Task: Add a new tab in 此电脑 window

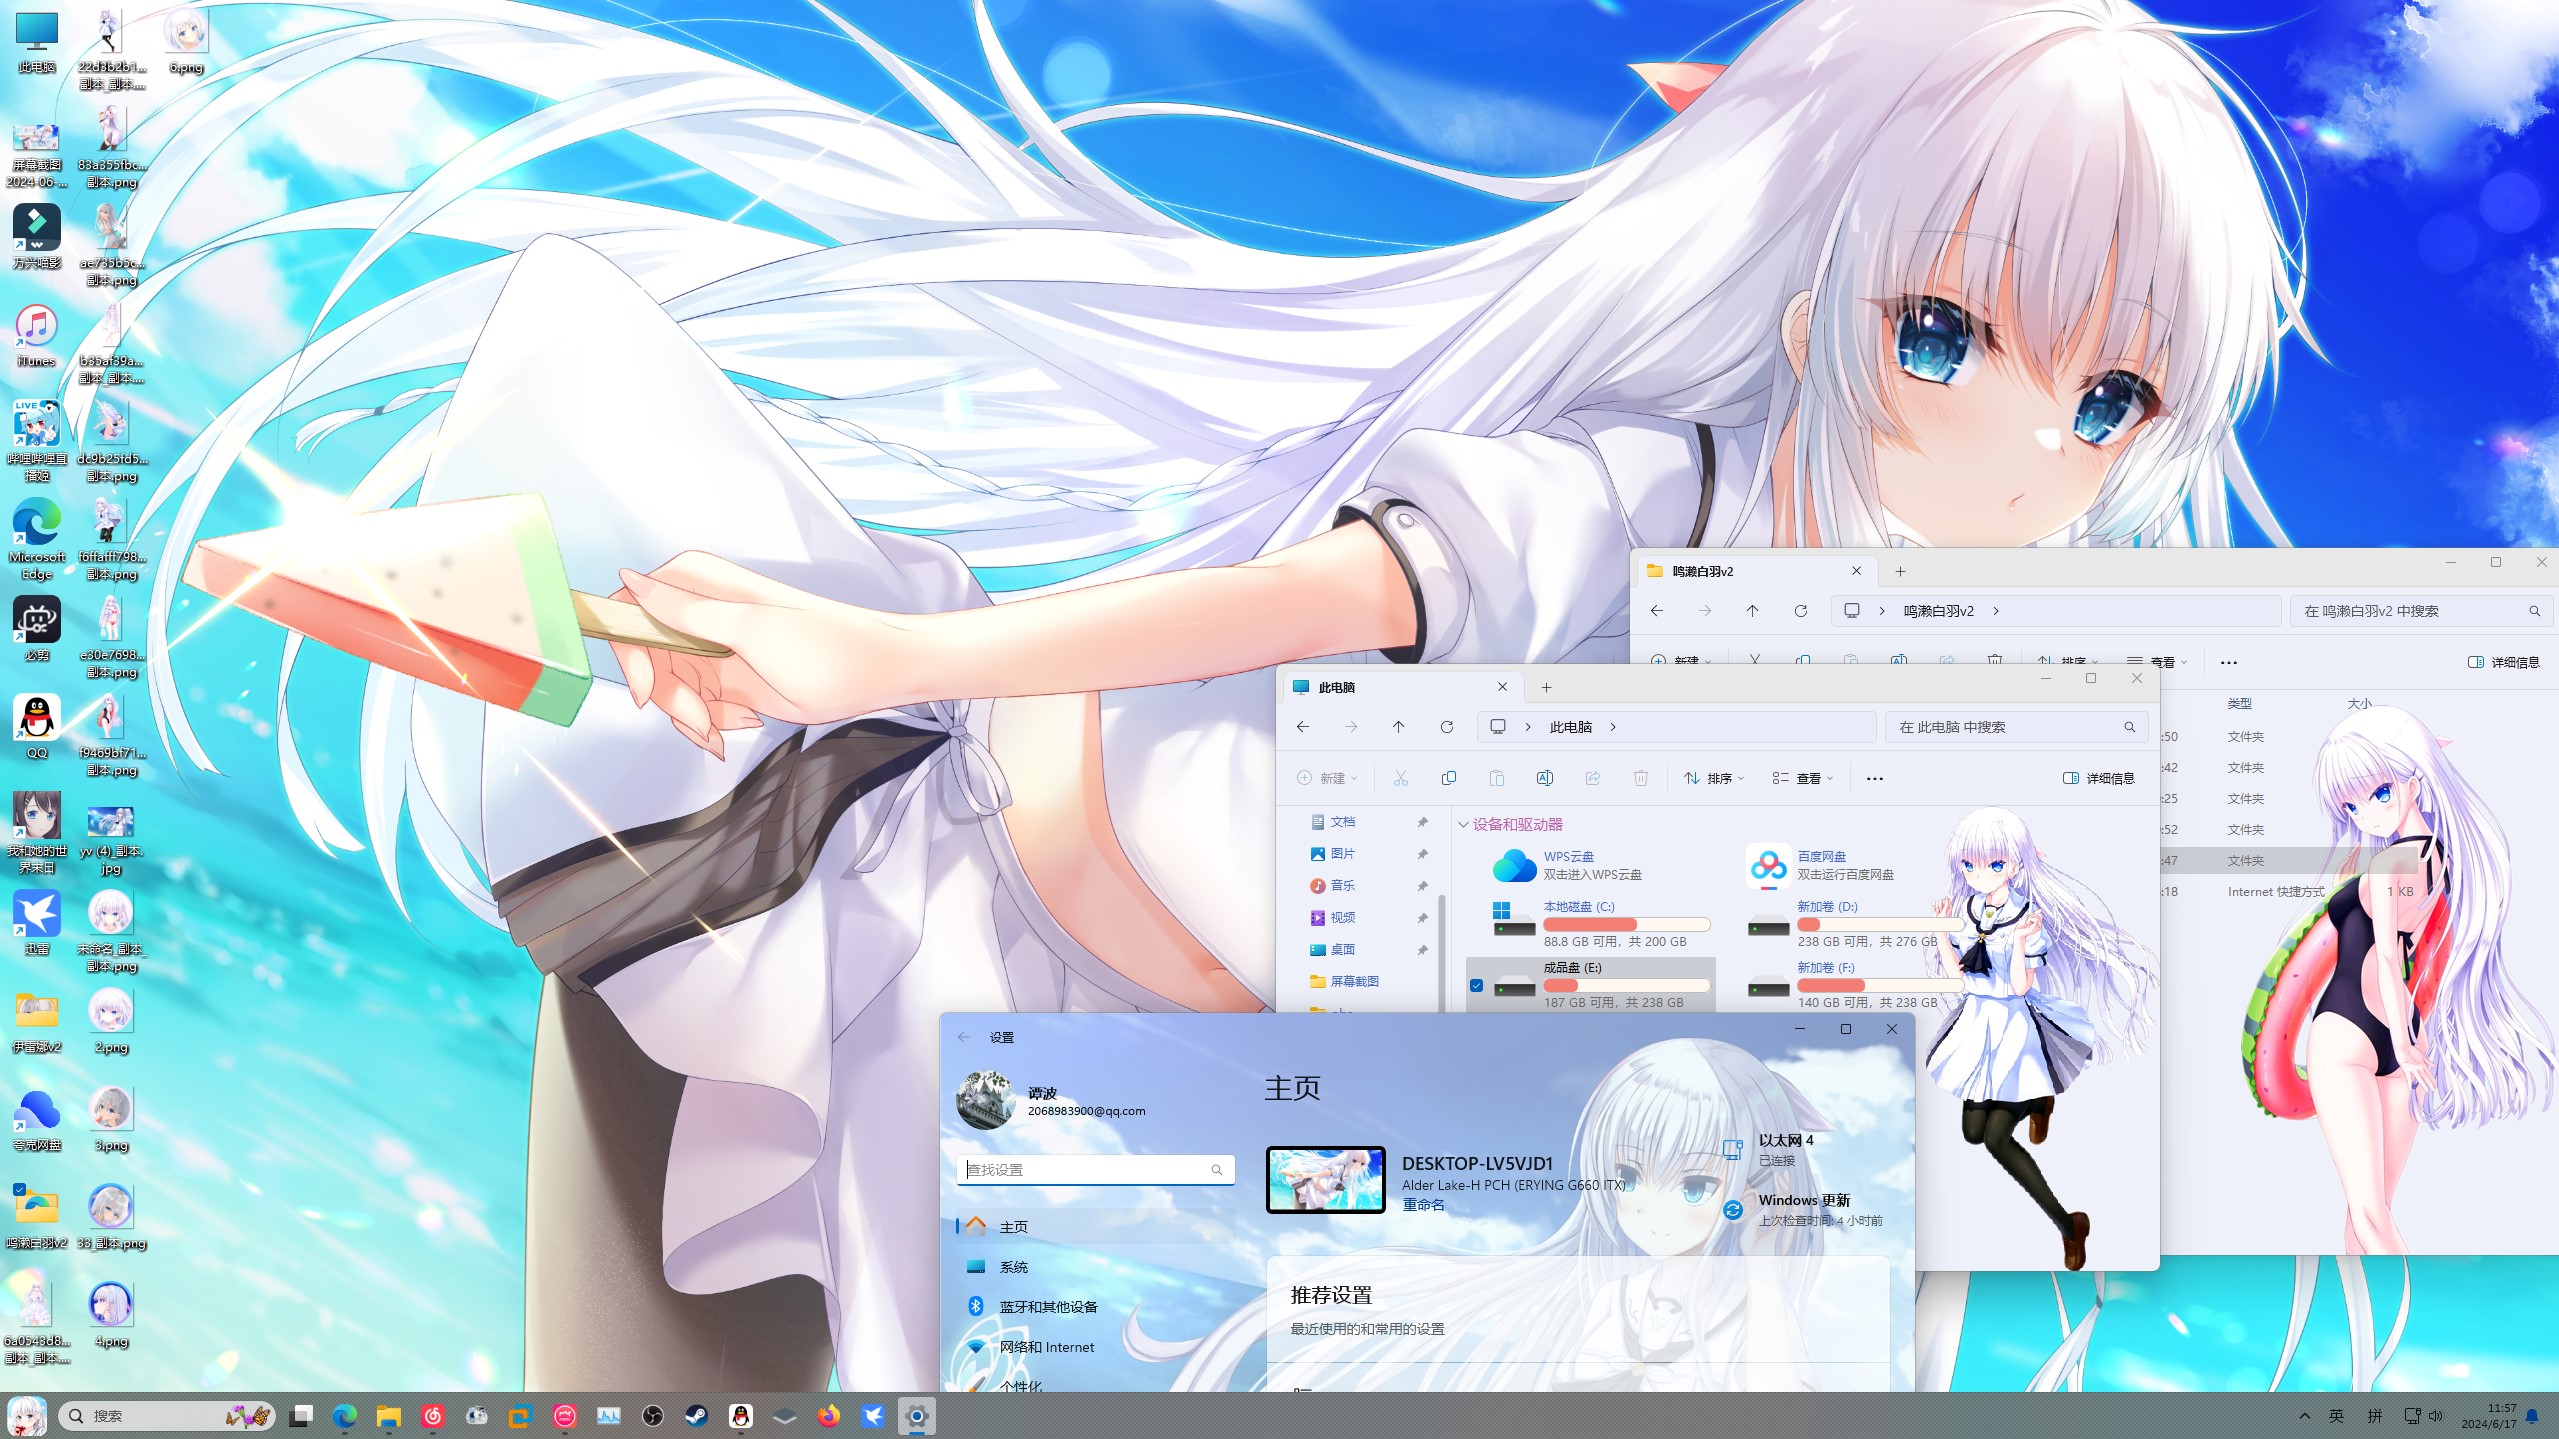Action: click(x=1546, y=687)
